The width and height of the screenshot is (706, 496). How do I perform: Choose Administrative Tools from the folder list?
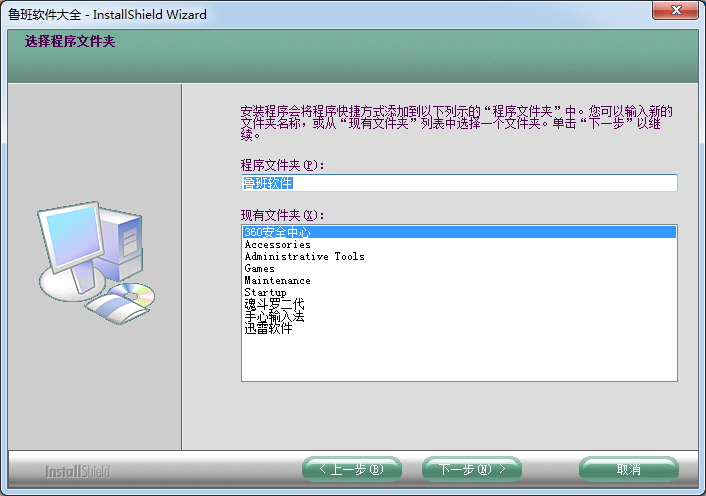click(304, 256)
